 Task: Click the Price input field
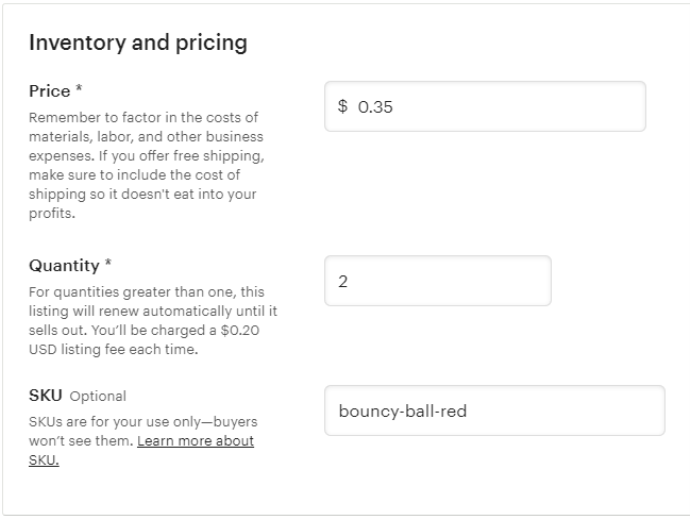click(x=485, y=107)
